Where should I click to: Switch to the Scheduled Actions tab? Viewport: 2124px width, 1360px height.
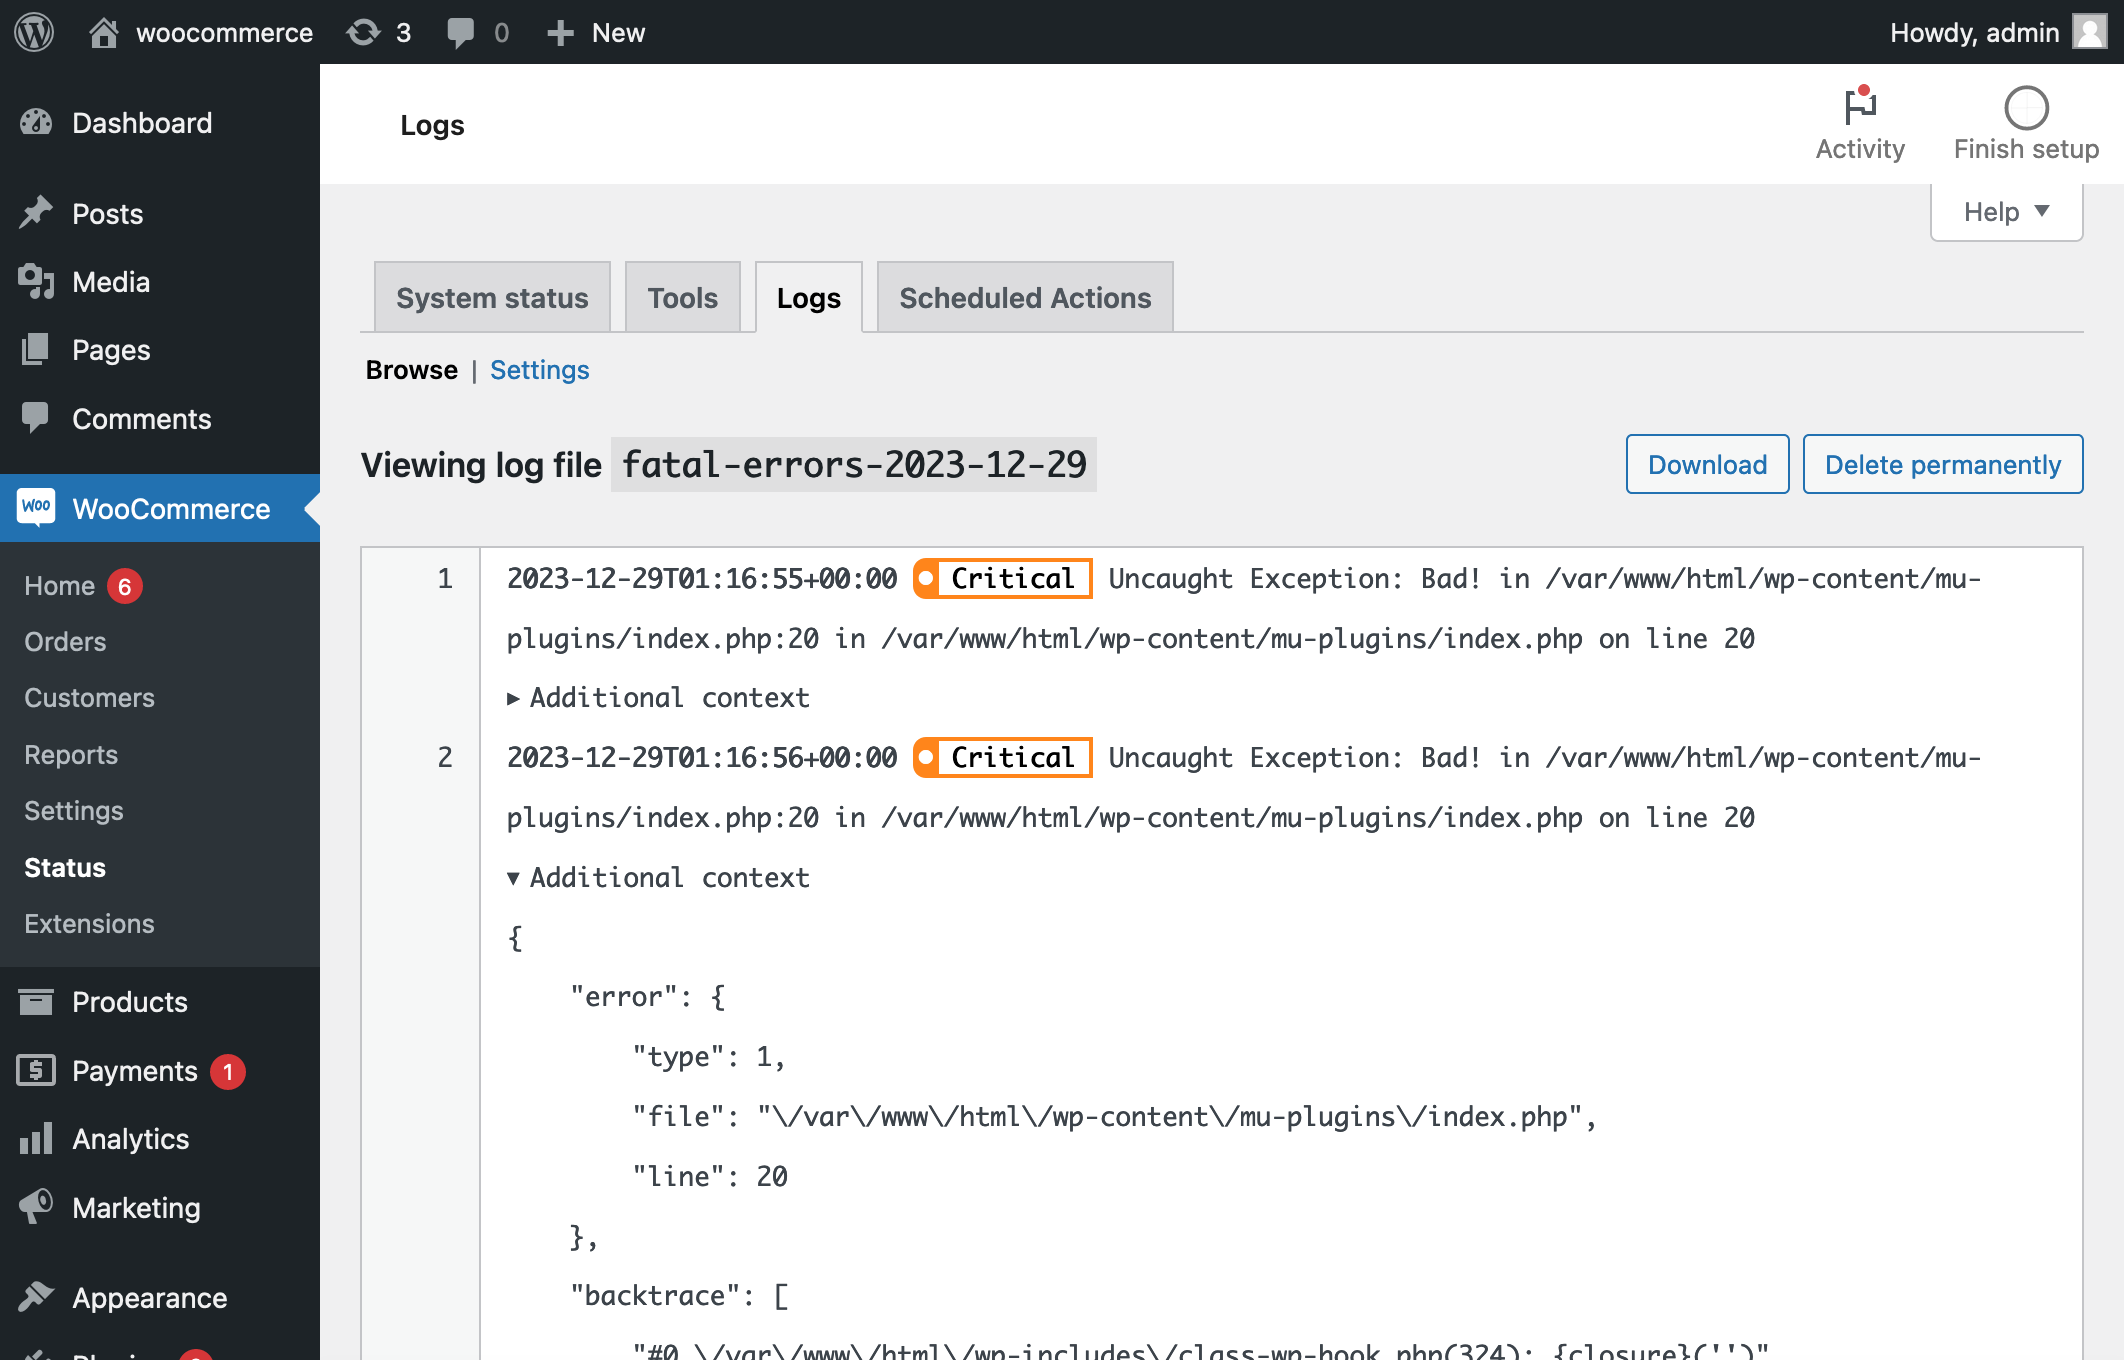coord(1024,297)
